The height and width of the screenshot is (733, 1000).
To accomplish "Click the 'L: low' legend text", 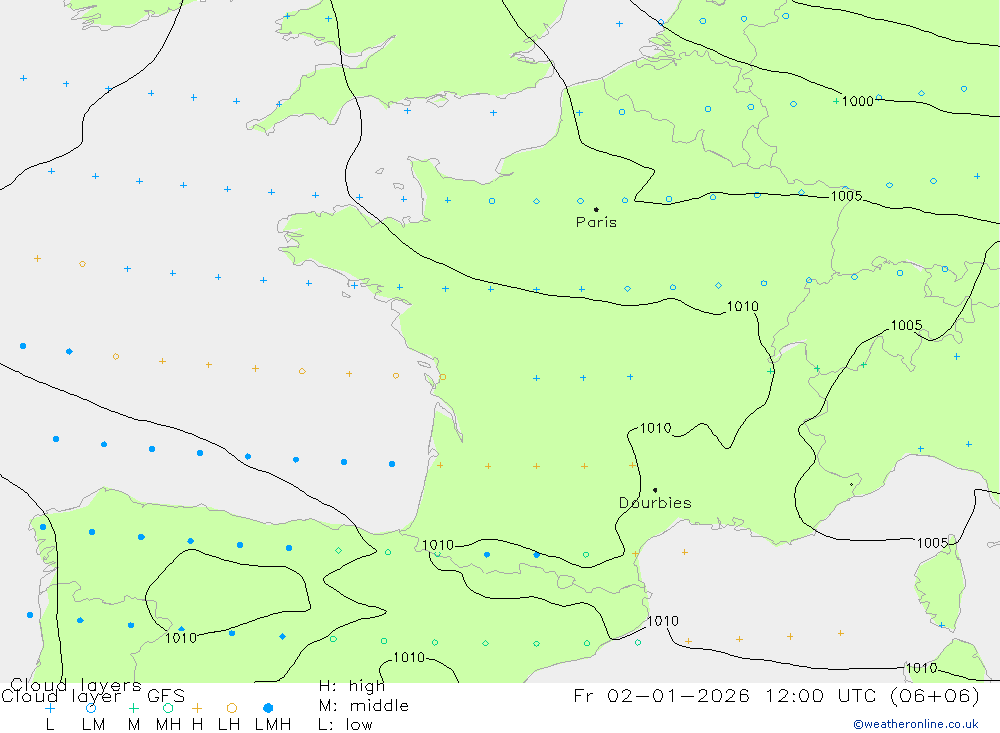I will [x=345, y=725].
